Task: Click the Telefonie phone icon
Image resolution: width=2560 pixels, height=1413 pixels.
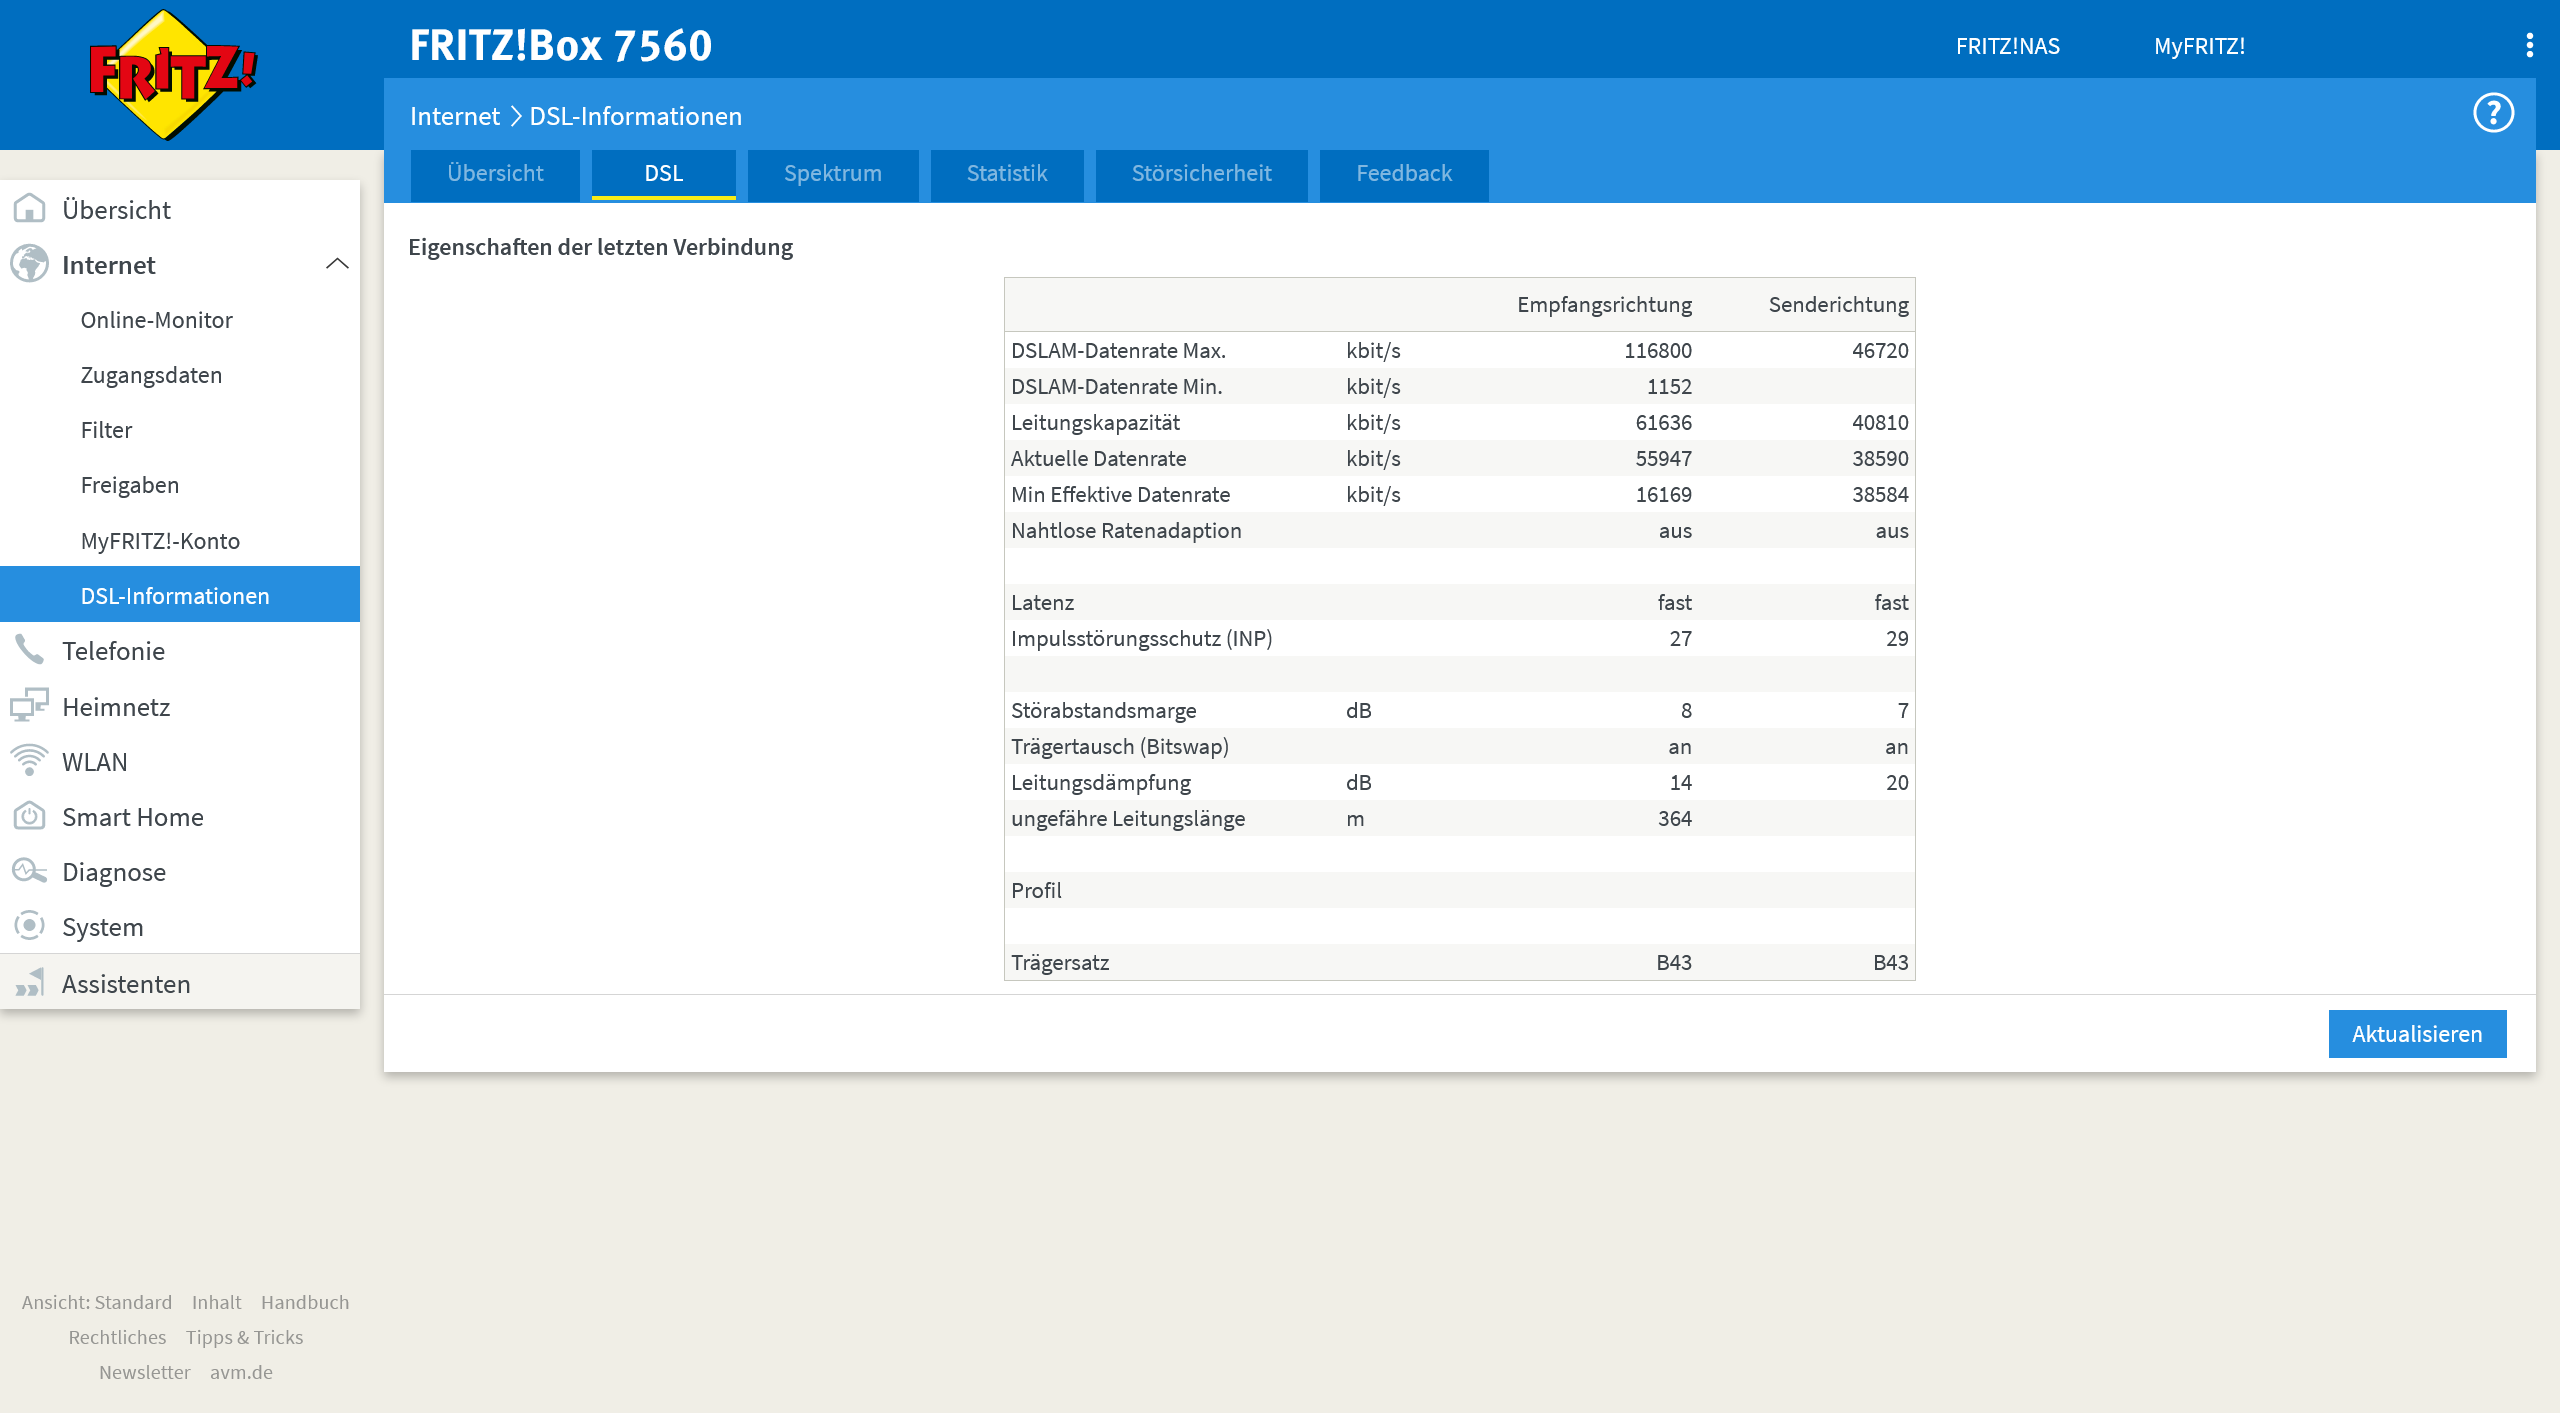Action: 29,650
